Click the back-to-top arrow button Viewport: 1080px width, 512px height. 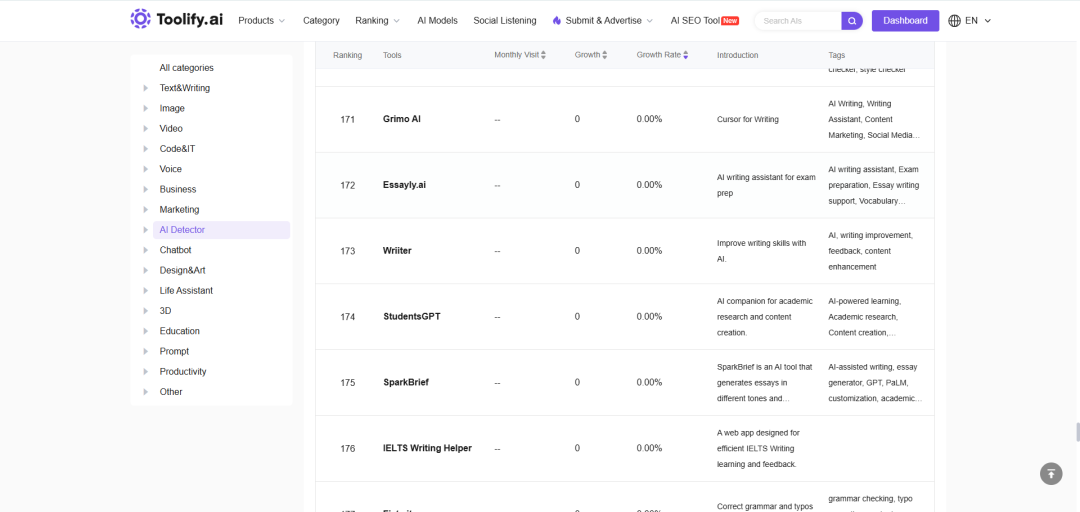[x=1050, y=473]
